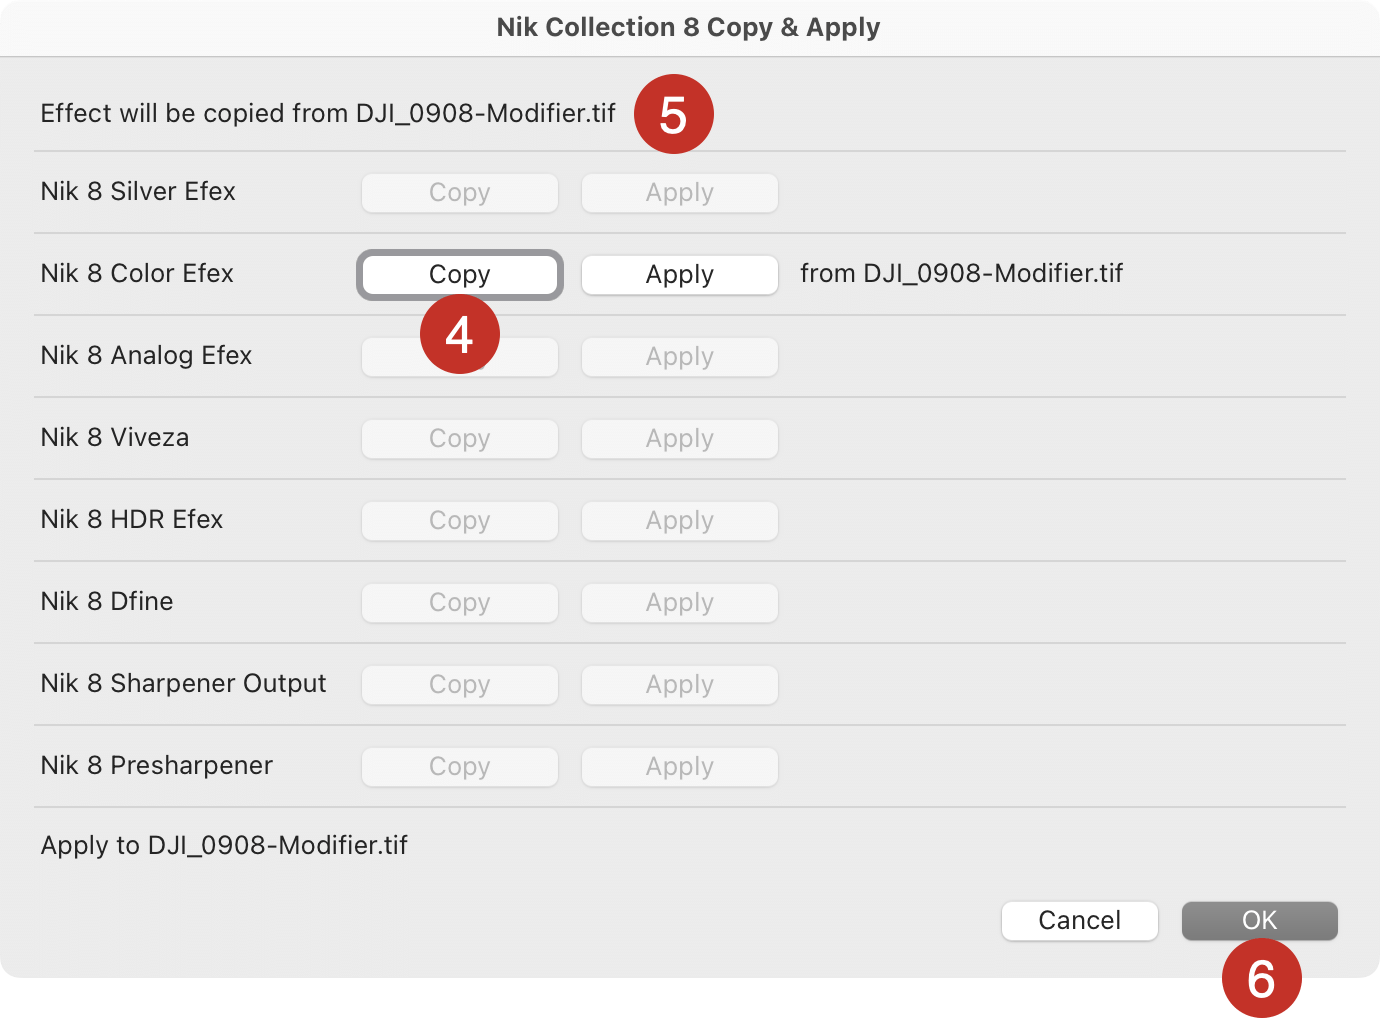Viewport: 1380px width, 1020px height.
Task: Select the 'Nik 8 Viveza' label
Action: point(115,437)
